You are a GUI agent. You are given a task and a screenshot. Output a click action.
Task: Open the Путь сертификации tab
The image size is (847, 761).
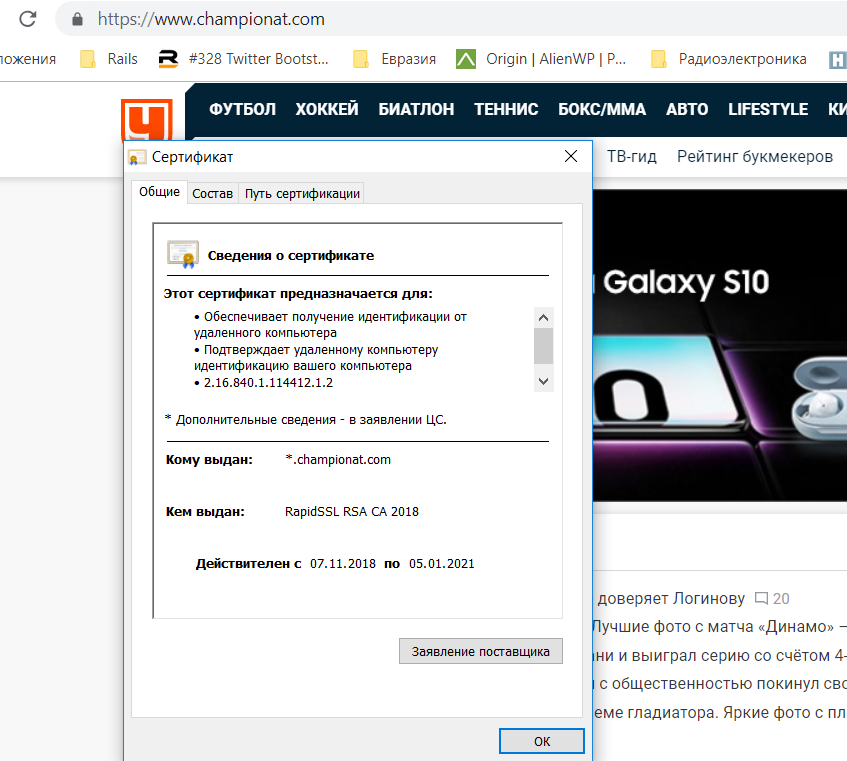click(x=302, y=194)
